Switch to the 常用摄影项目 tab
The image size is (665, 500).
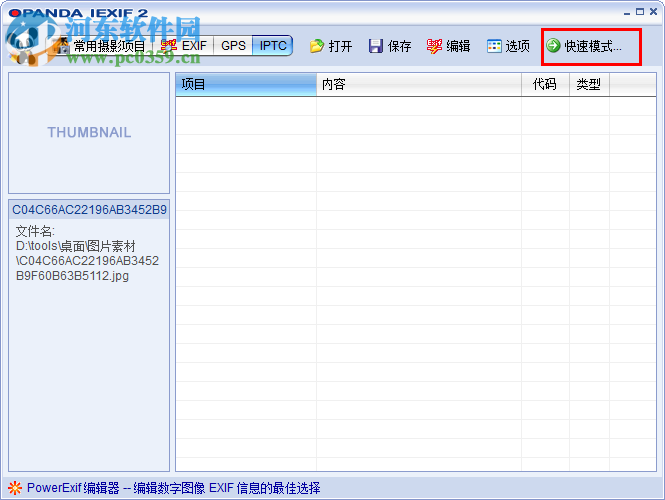100,46
